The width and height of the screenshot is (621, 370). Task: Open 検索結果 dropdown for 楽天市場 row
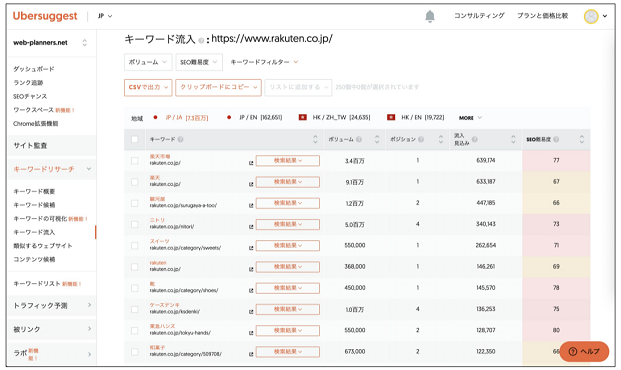[x=288, y=160]
